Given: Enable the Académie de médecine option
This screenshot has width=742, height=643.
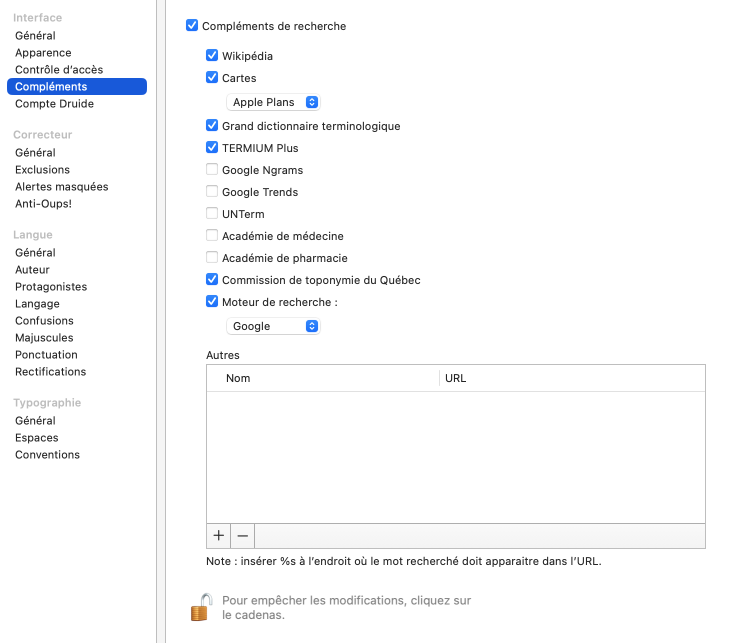Looking at the screenshot, I should 212,236.
